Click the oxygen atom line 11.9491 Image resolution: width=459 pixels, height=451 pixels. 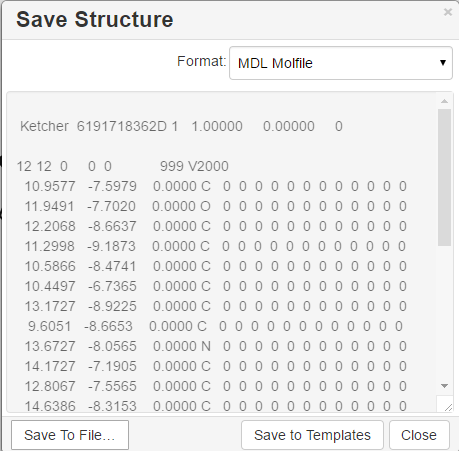216,206
